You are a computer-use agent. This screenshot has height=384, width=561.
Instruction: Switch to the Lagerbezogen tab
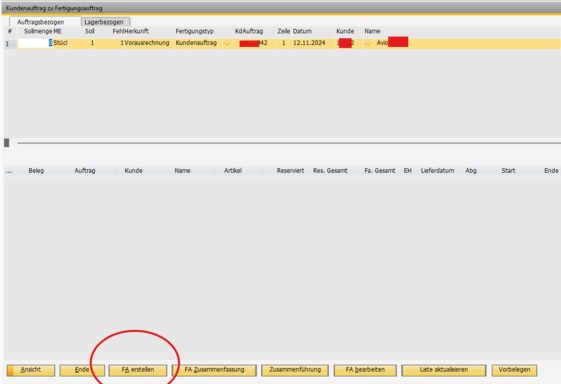tap(105, 22)
